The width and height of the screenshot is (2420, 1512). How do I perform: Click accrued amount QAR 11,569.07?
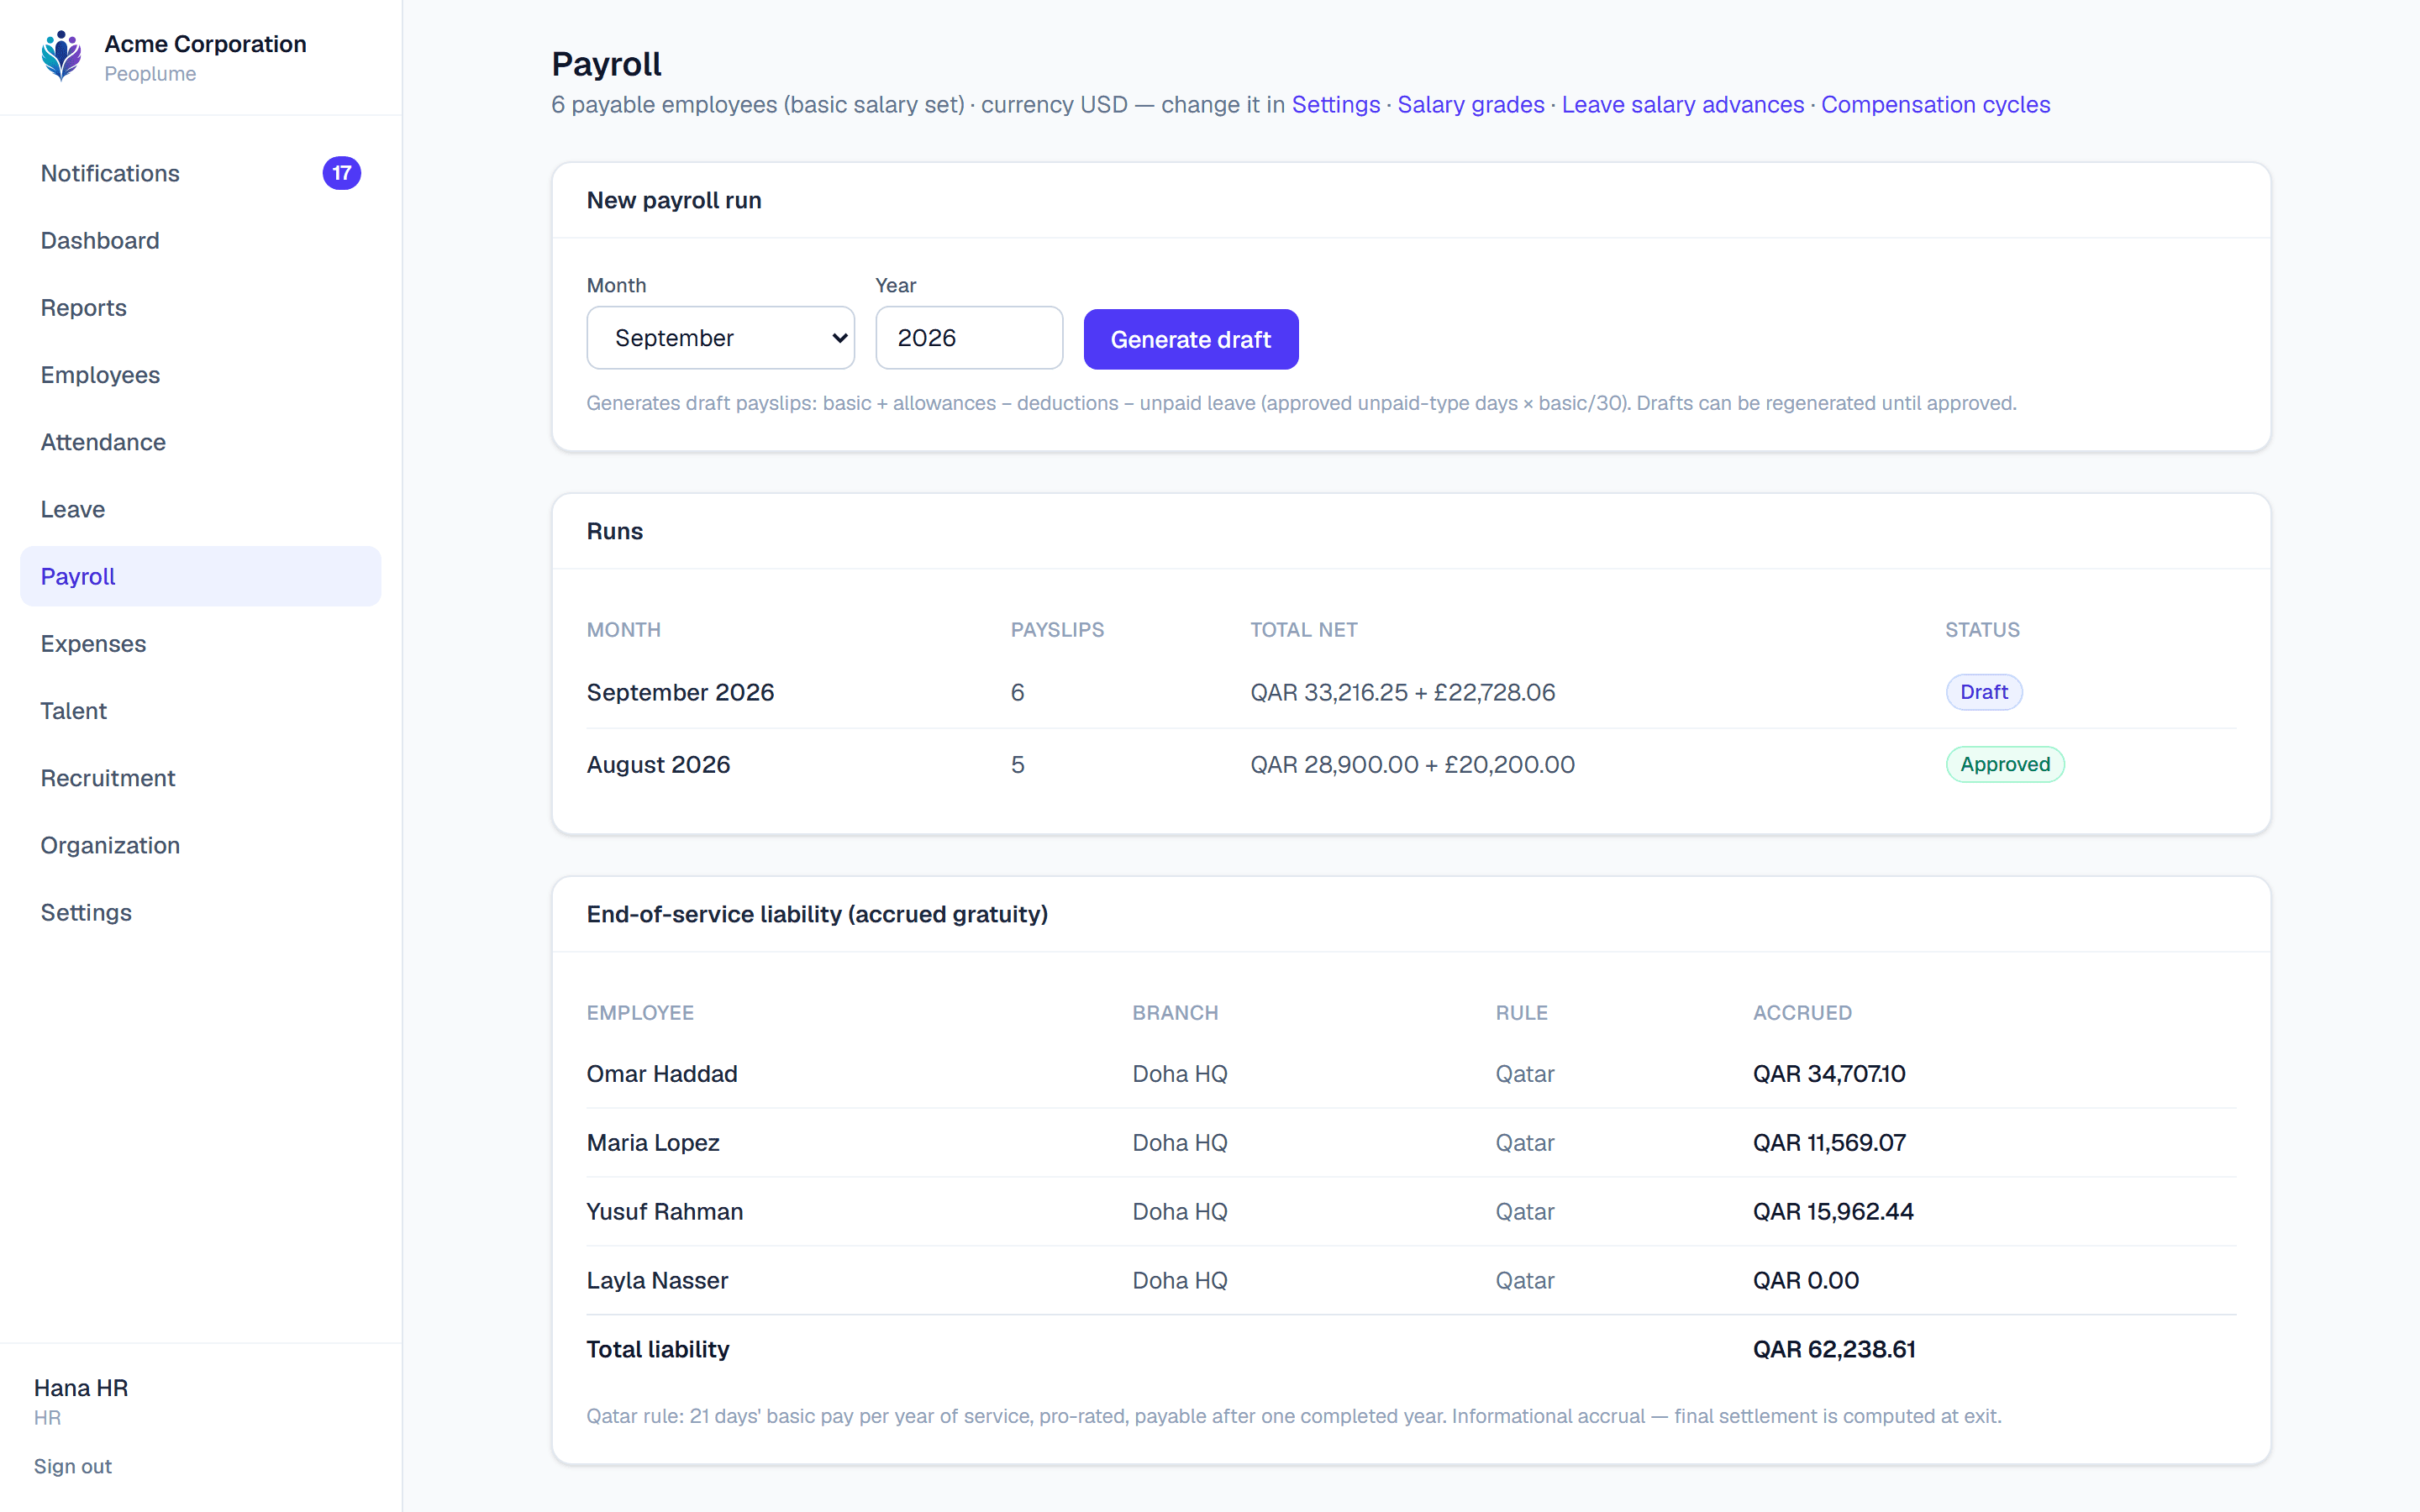[1829, 1142]
